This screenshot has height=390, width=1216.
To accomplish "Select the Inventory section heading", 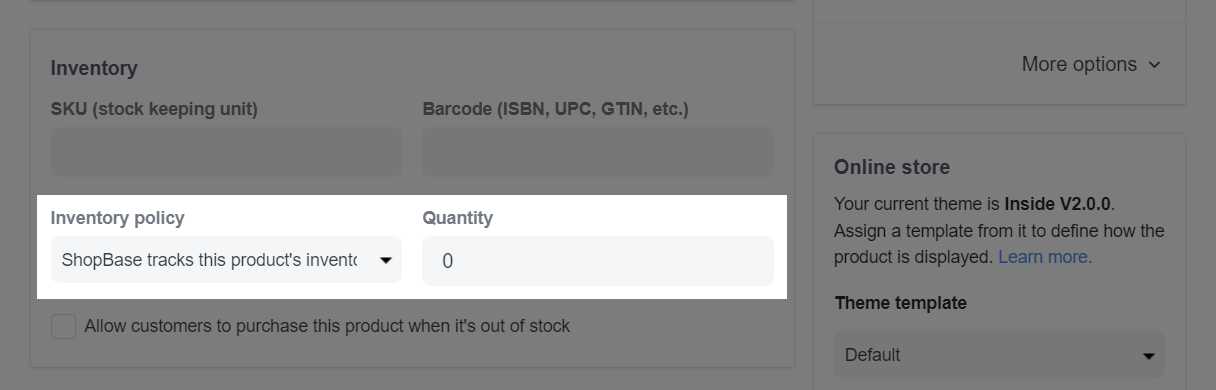I will pos(94,68).
